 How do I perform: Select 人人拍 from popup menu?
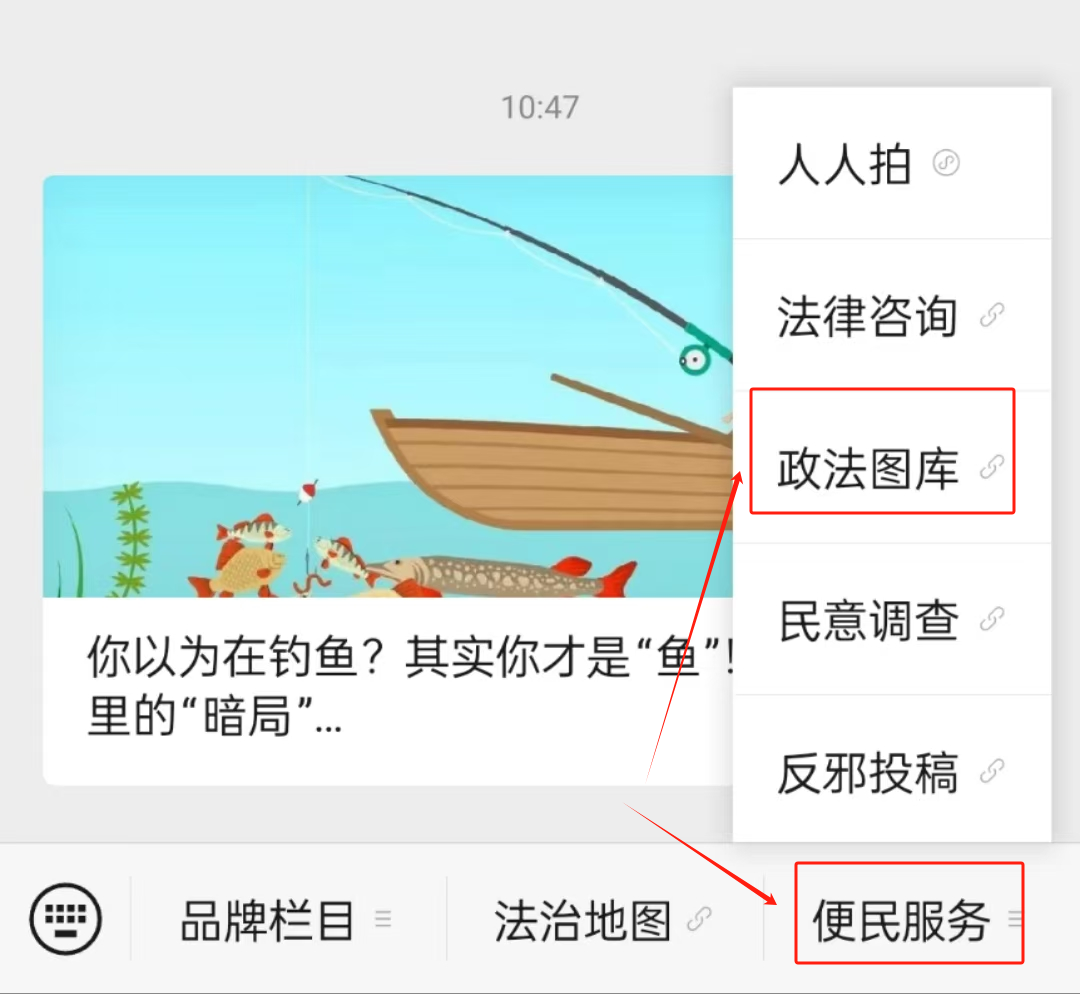(x=892, y=163)
